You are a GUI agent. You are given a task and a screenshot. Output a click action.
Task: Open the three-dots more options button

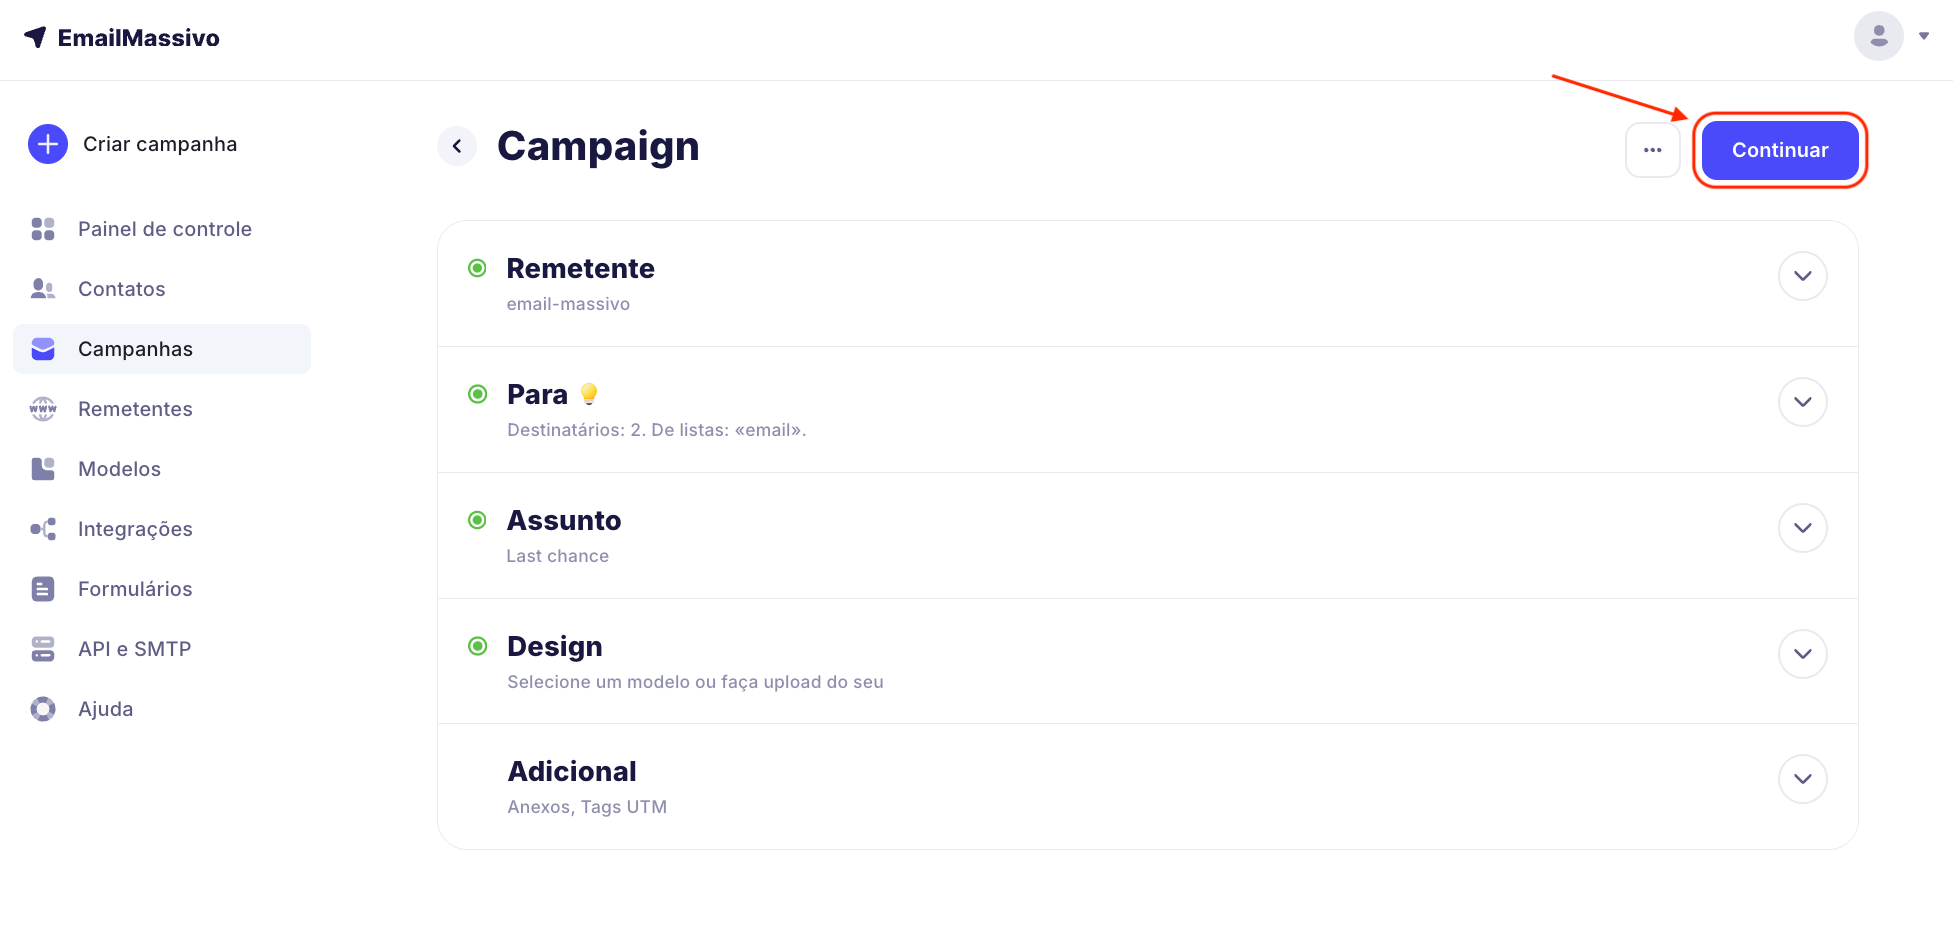pyautogui.click(x=1652, y=150)
